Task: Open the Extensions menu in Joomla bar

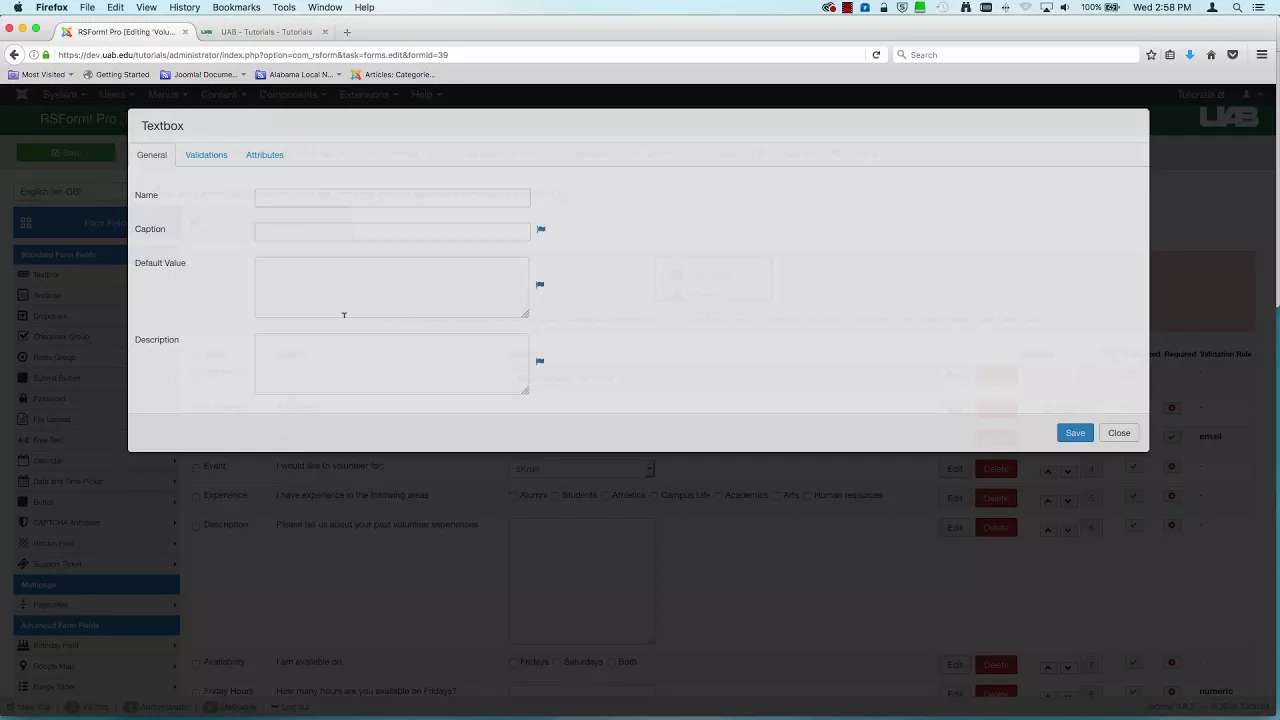Action: pyautogui.click(x=368, y=95)
